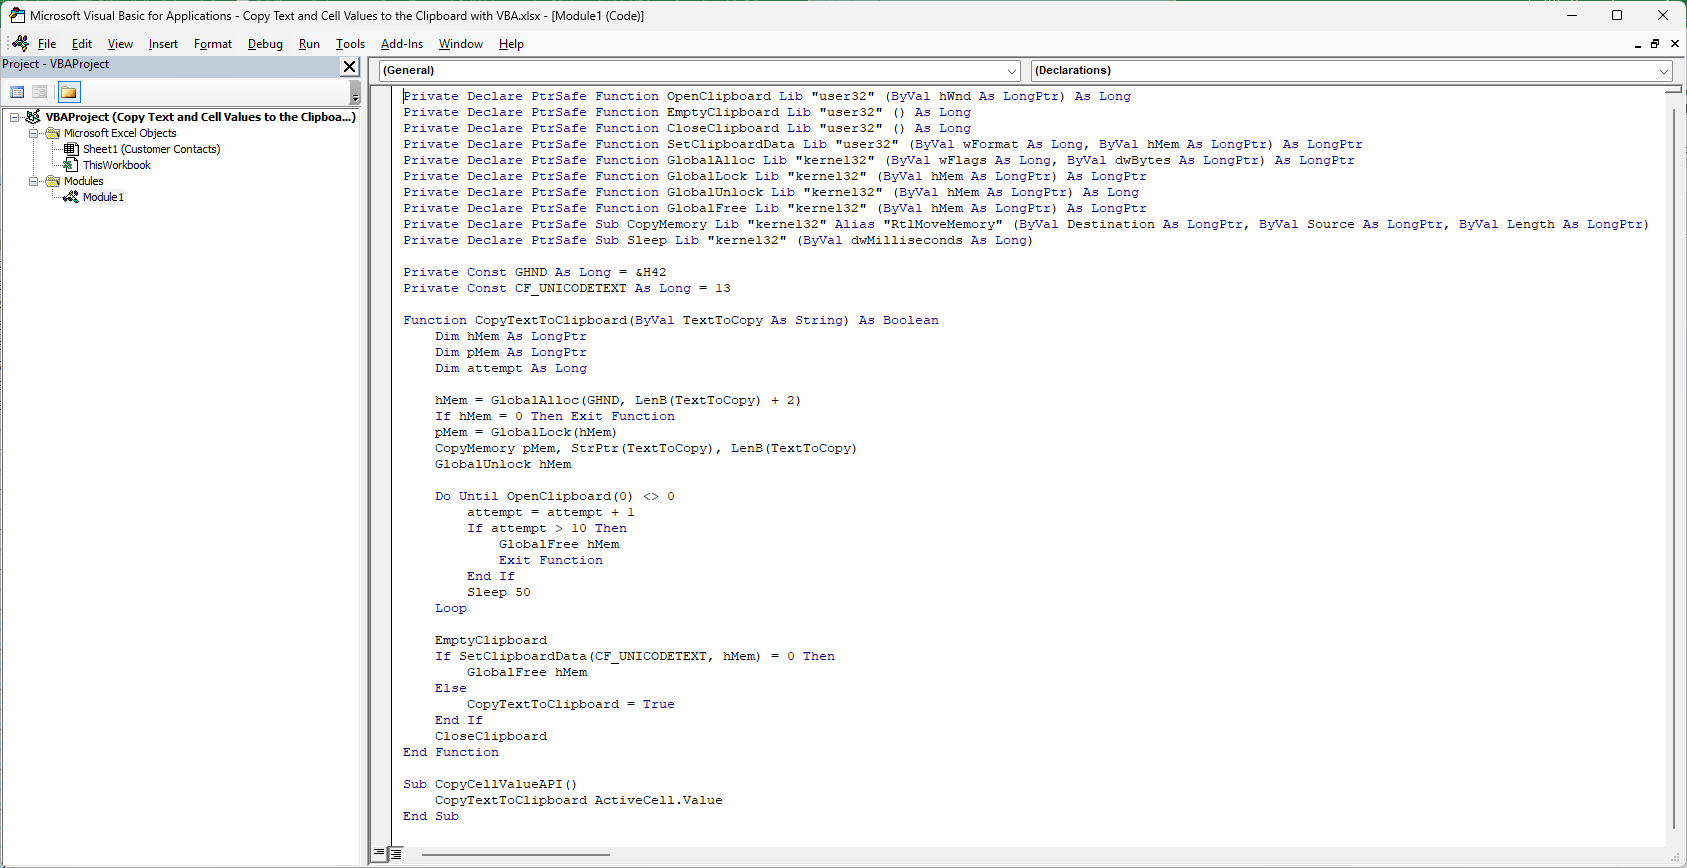Select ThisWorkbook in project tree

(x=116, y=165)
